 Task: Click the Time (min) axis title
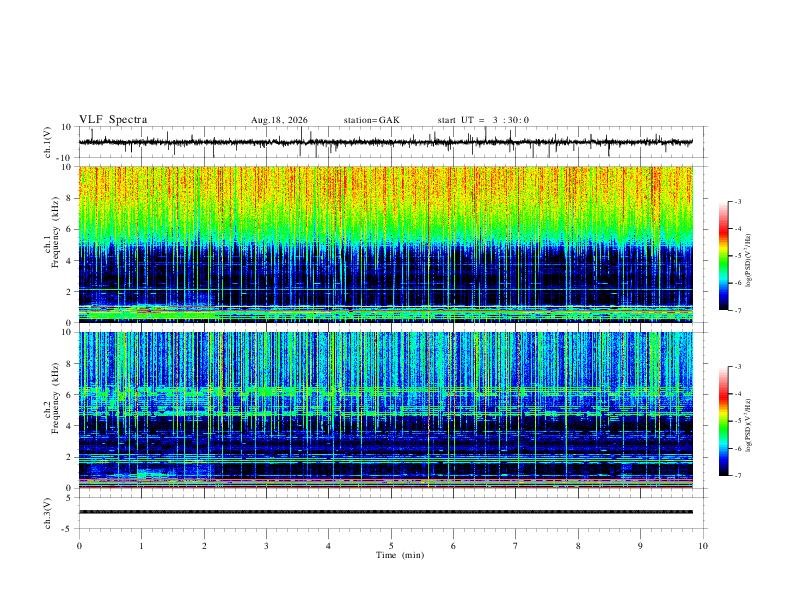(x=400, y=555)
